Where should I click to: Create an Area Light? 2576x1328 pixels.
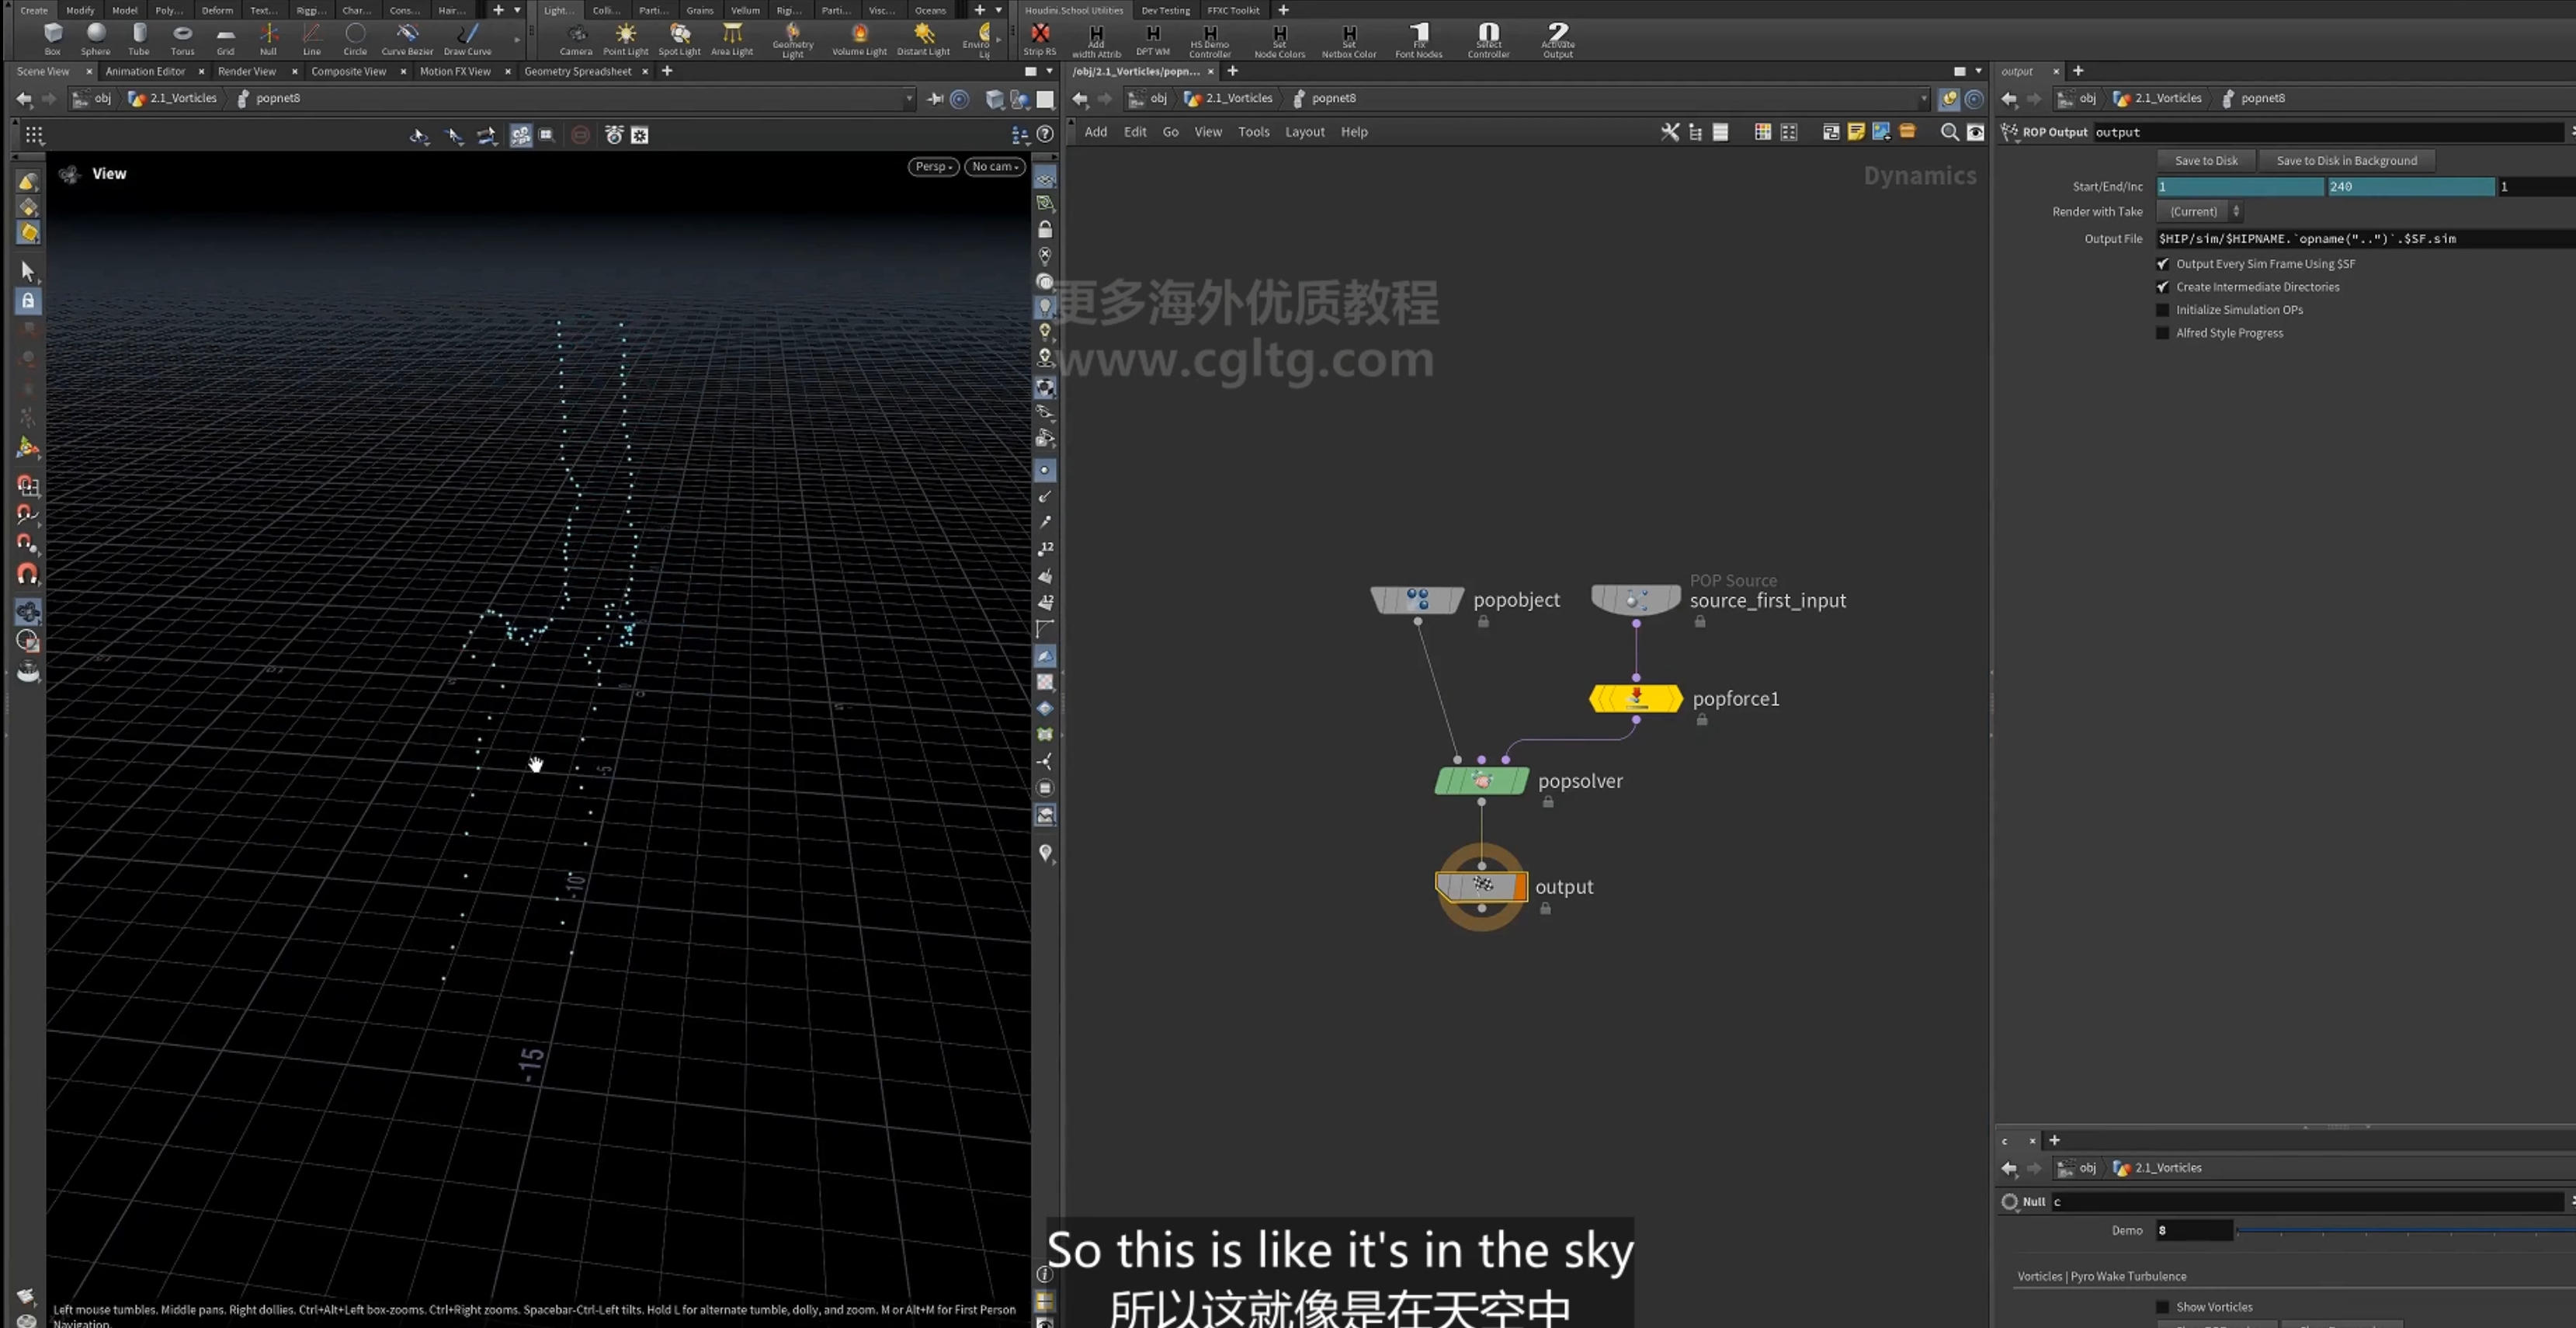732,38
